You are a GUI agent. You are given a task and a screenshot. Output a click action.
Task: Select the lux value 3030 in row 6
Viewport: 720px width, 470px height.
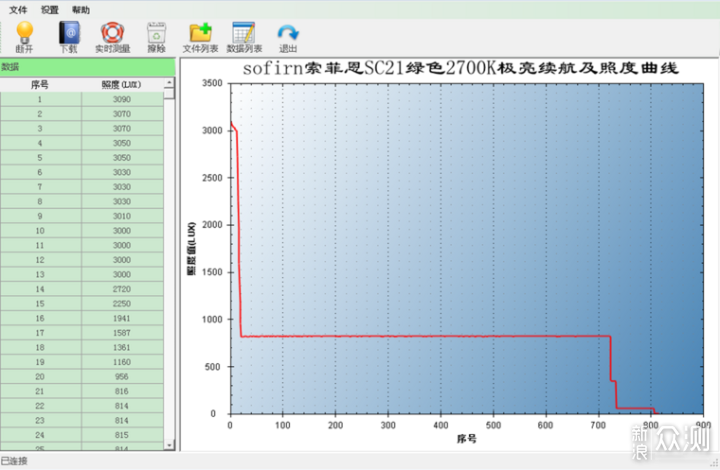pyautogui.click(x=122, y=172)
